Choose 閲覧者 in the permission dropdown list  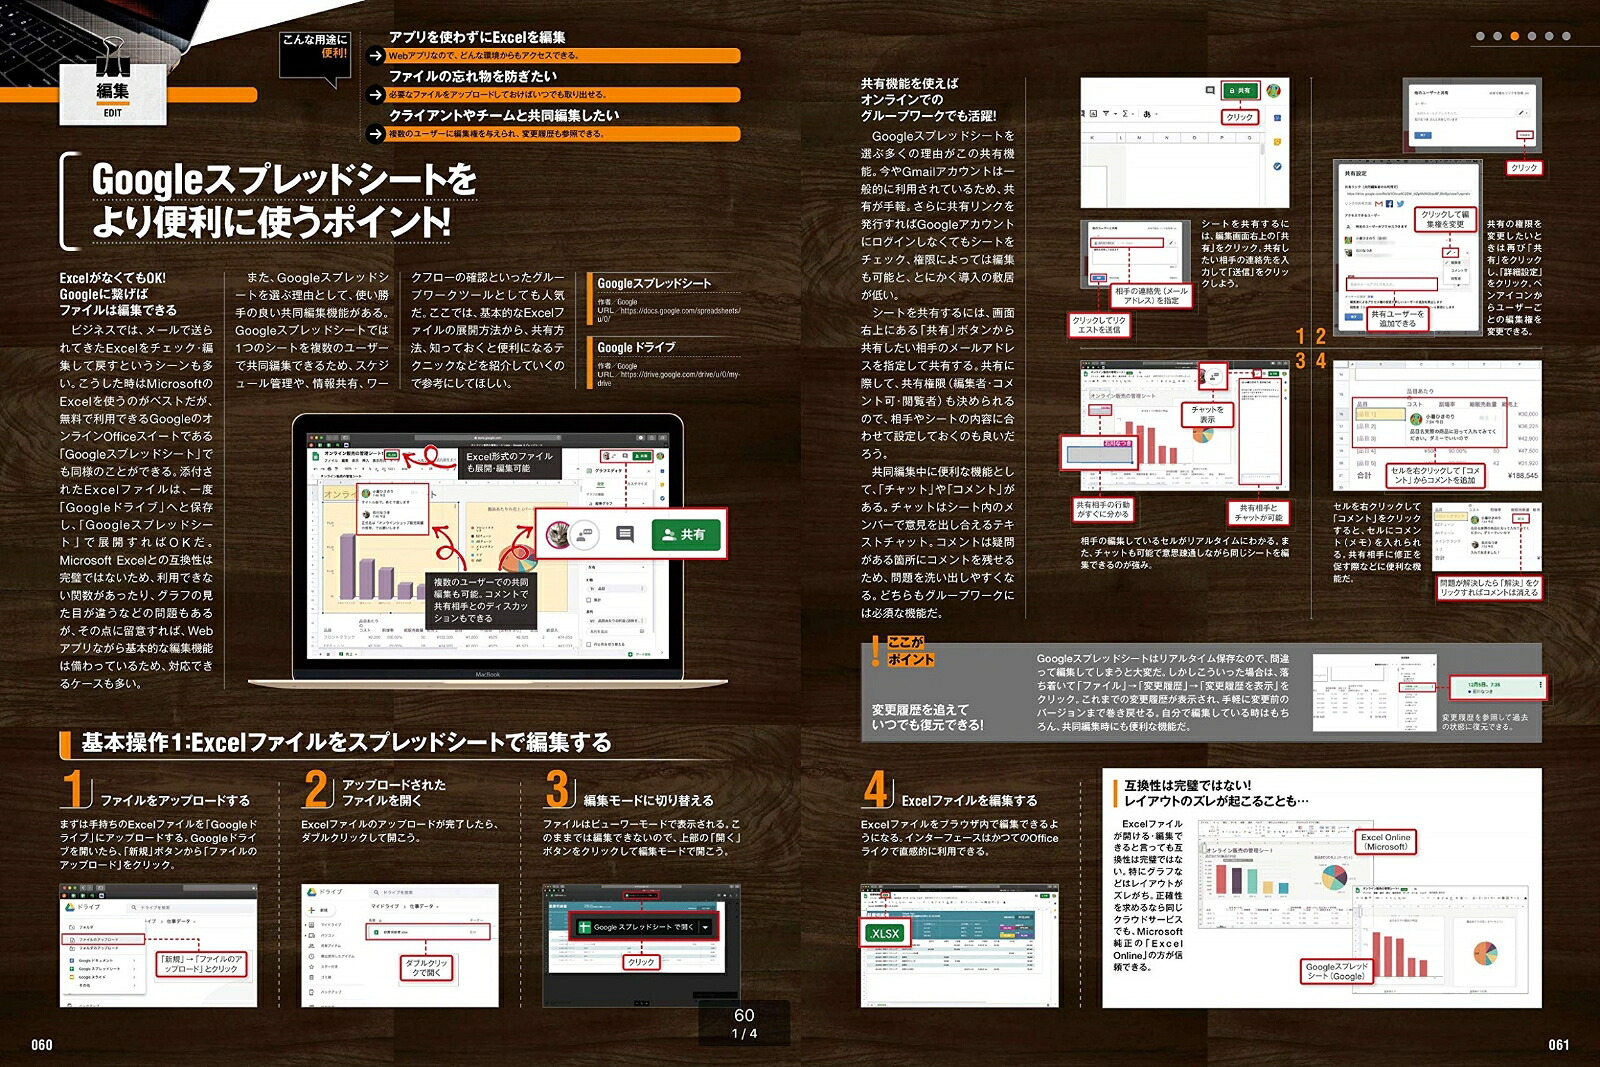coord(1456,279)
